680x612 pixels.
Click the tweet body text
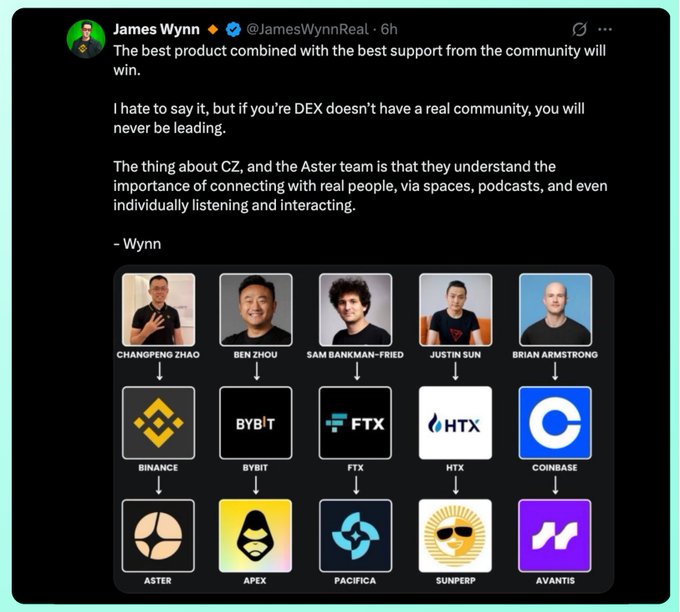(360, 147)
